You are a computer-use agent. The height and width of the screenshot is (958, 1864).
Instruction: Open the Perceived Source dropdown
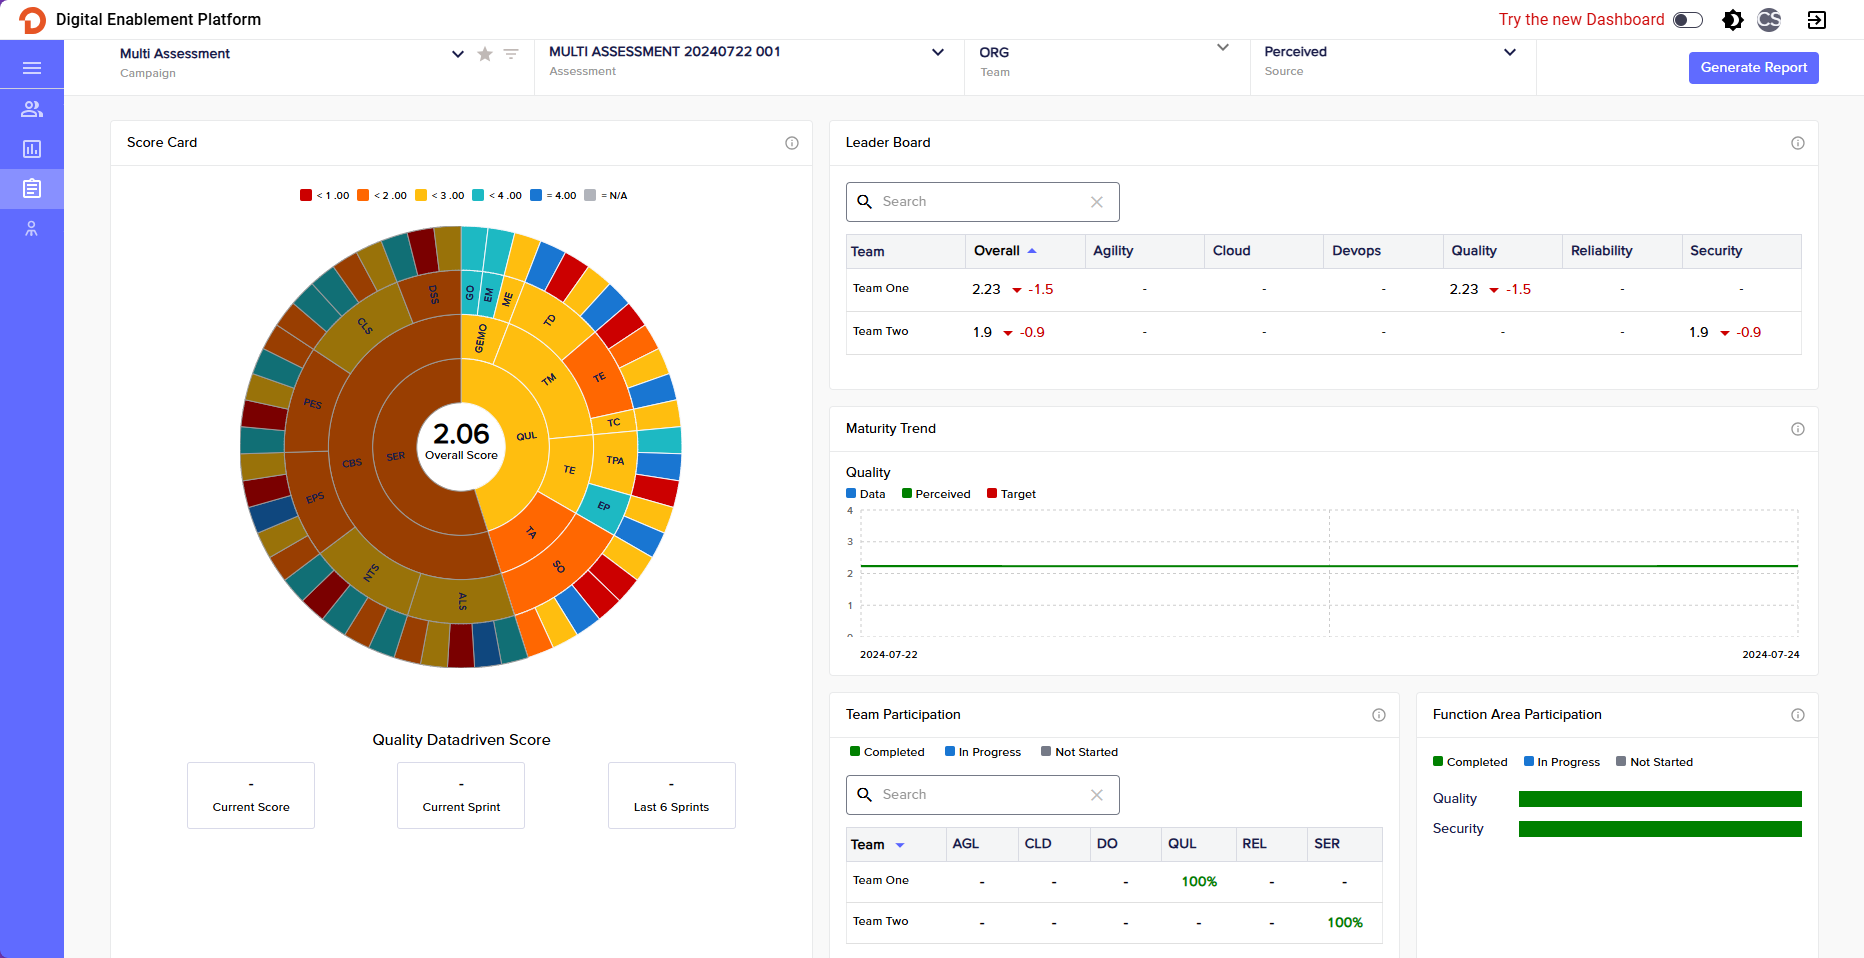(x=1510, y=51)
